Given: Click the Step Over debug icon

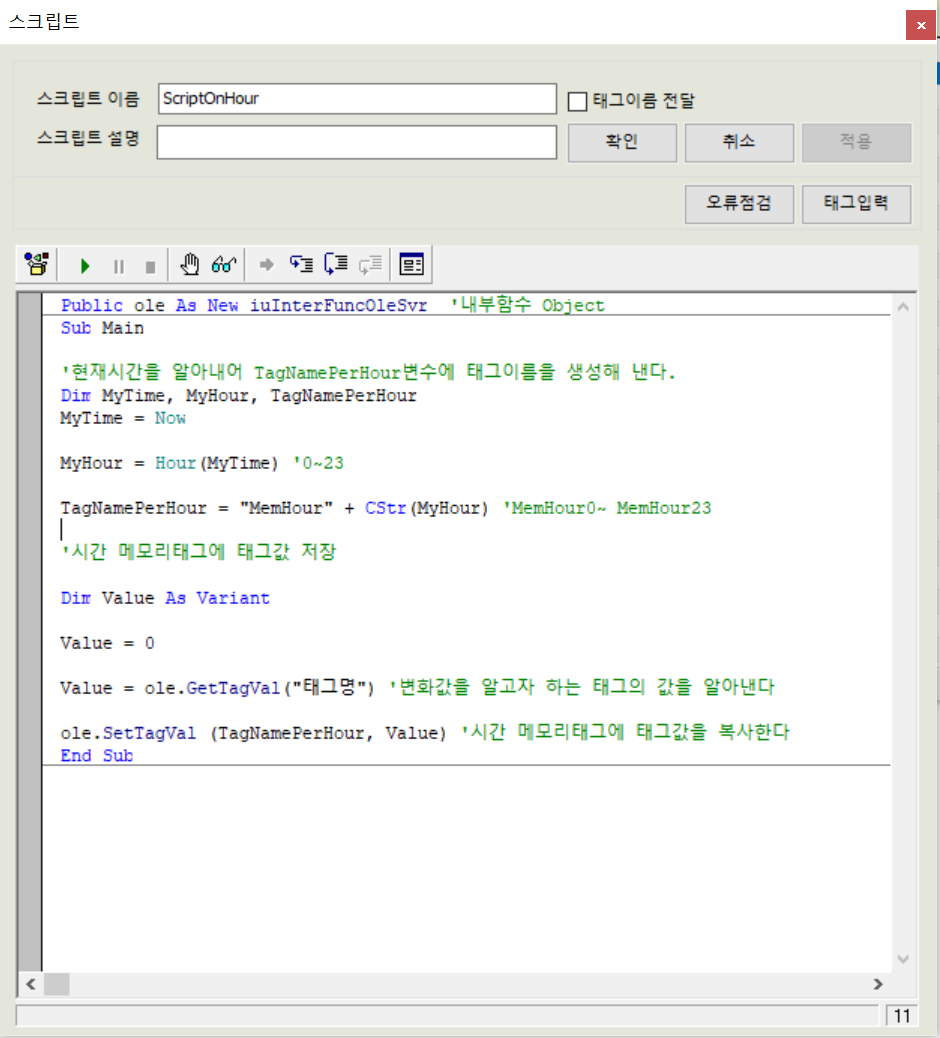Looking at the screenshot, I should pos(335,265).
